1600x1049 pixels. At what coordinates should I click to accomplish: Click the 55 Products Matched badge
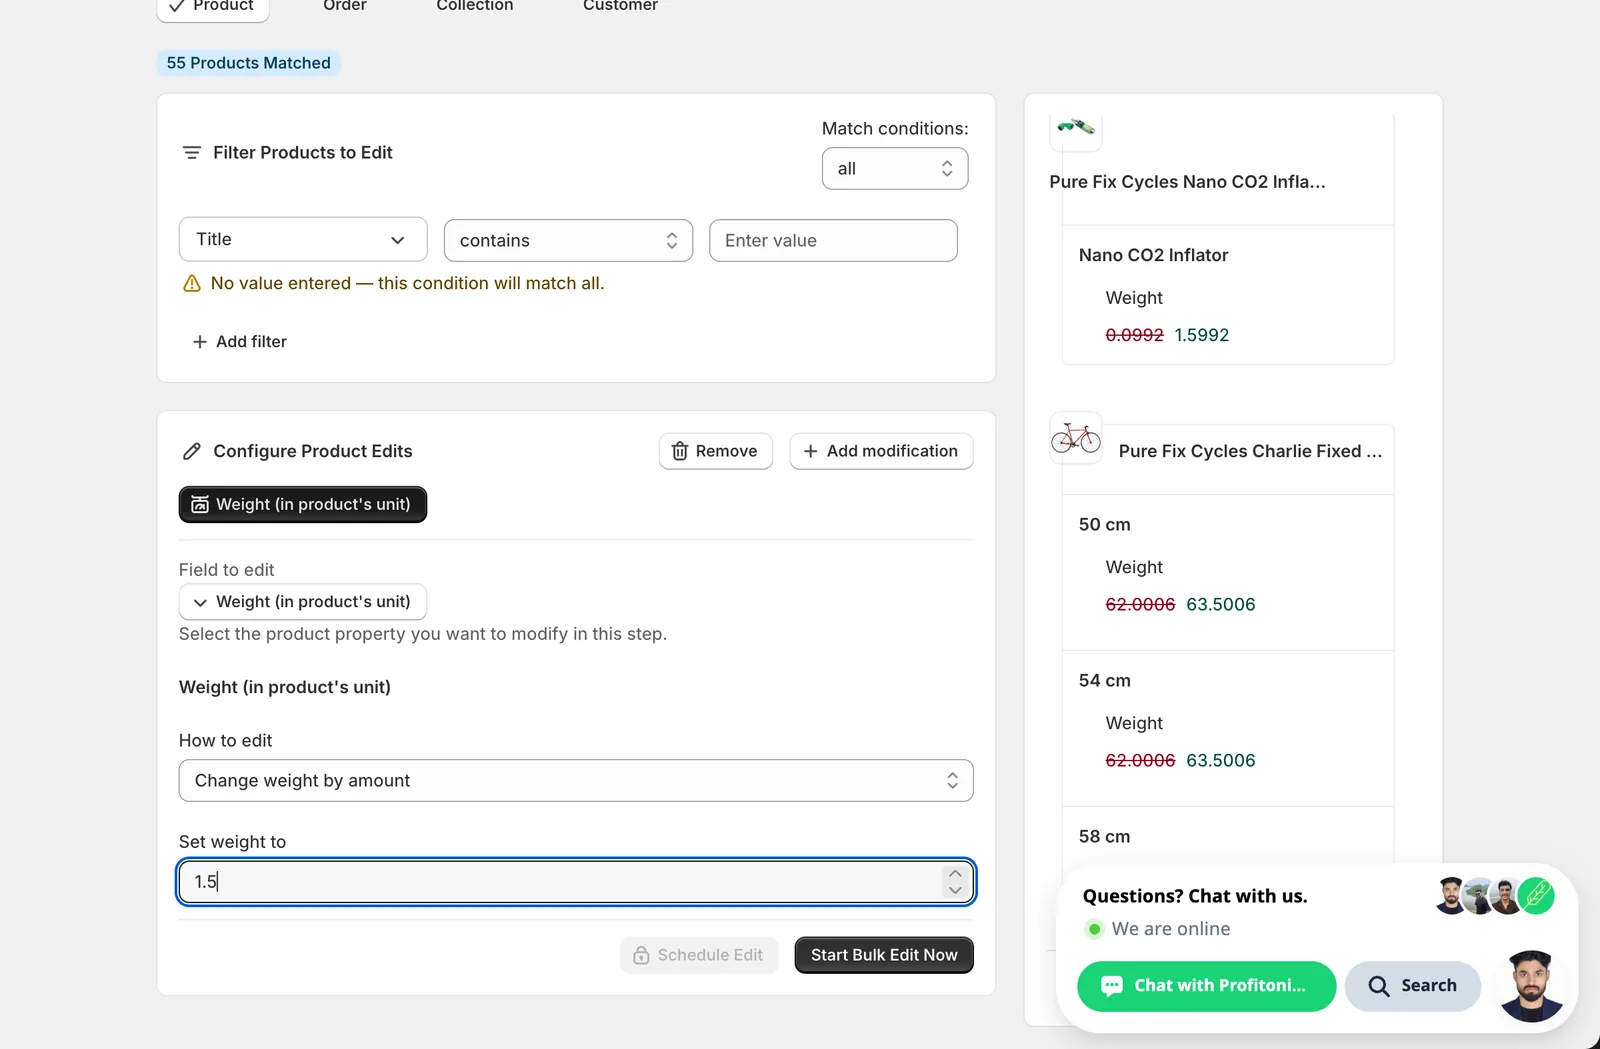(x=248, y=63)
